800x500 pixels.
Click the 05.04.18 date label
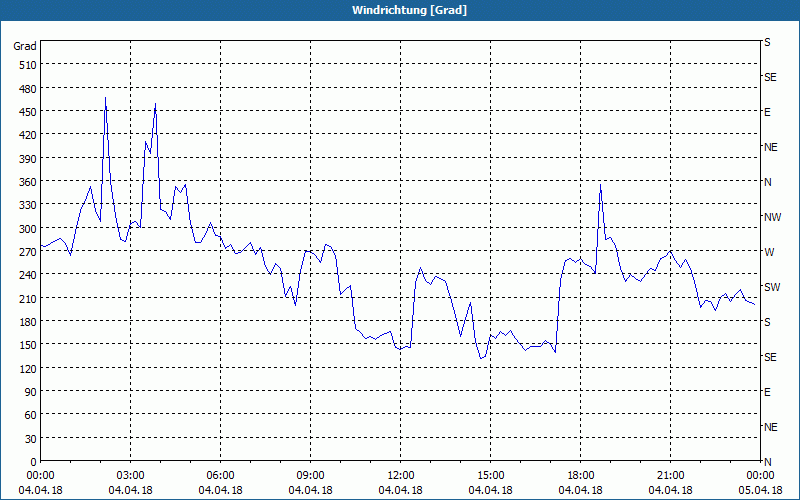click(760, 490)
